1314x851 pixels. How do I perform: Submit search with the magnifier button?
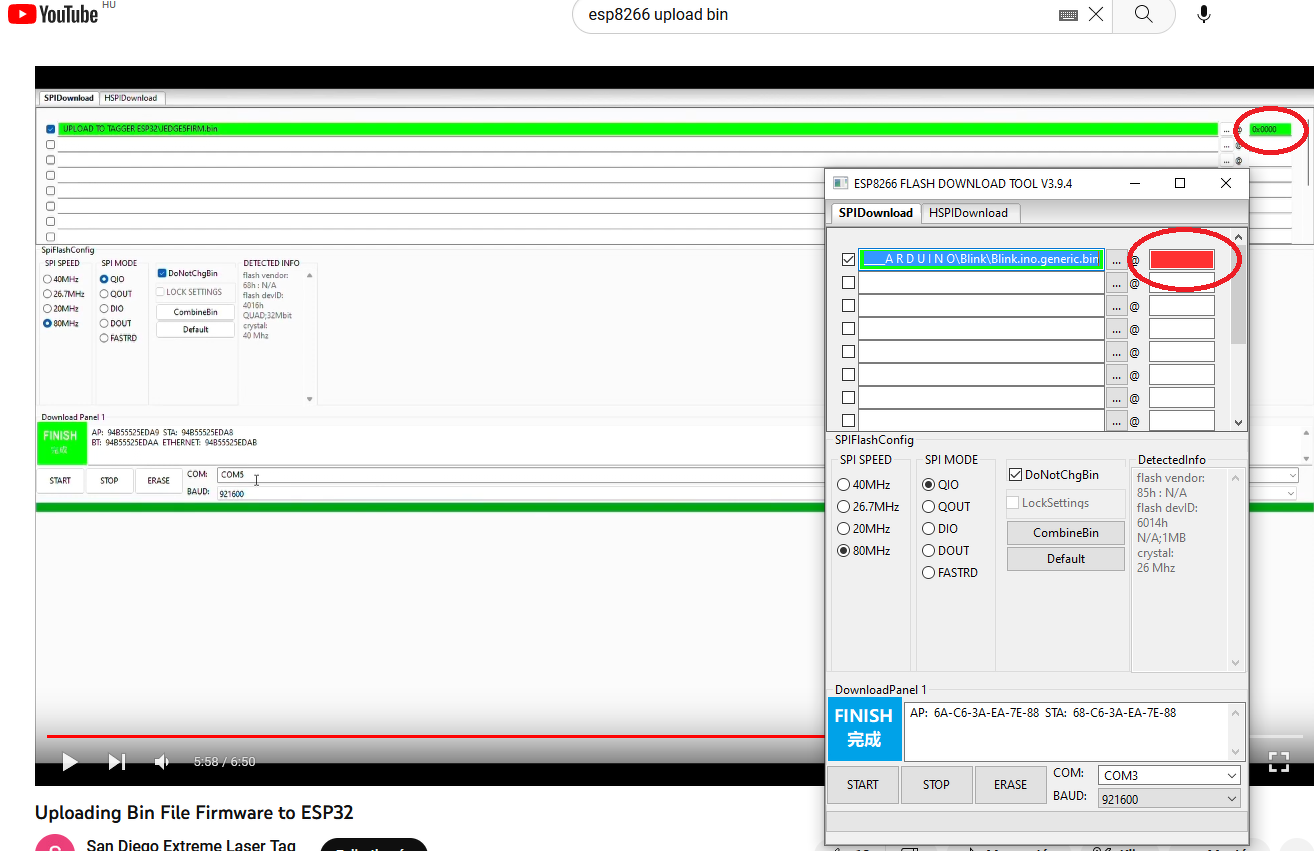[1144, 15]
